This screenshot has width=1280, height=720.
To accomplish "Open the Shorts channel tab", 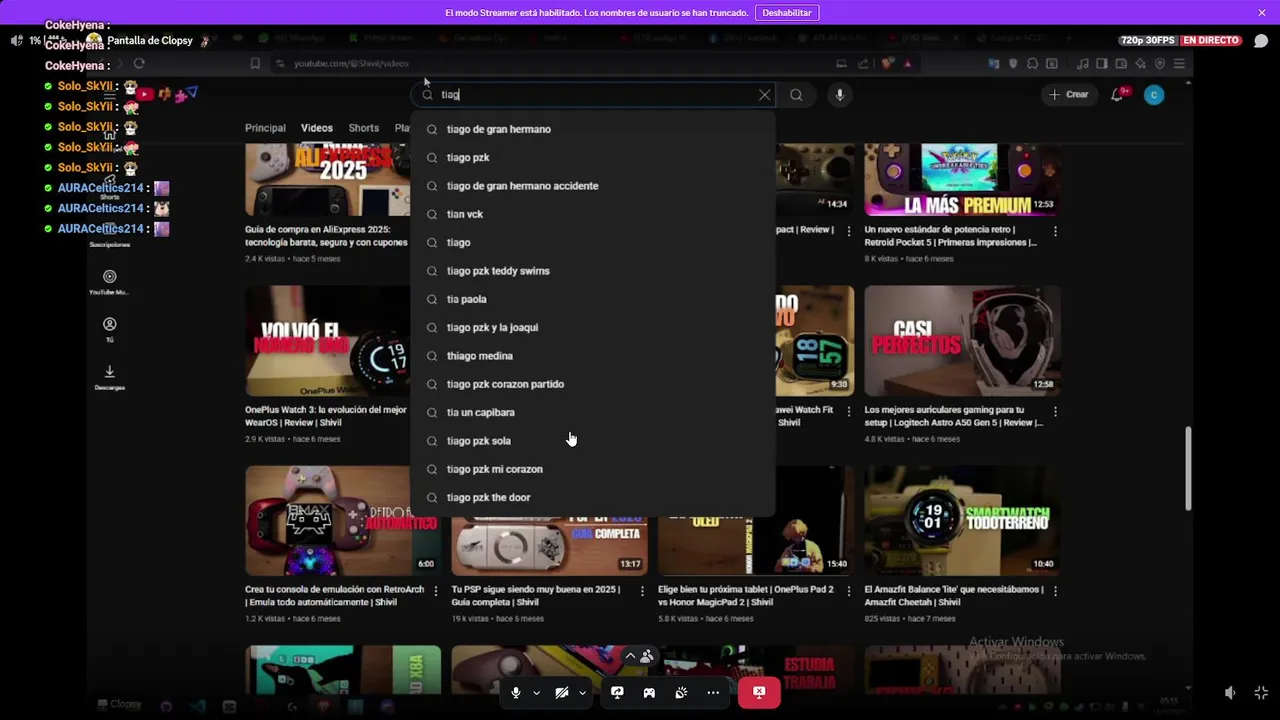I will (364, 128).
